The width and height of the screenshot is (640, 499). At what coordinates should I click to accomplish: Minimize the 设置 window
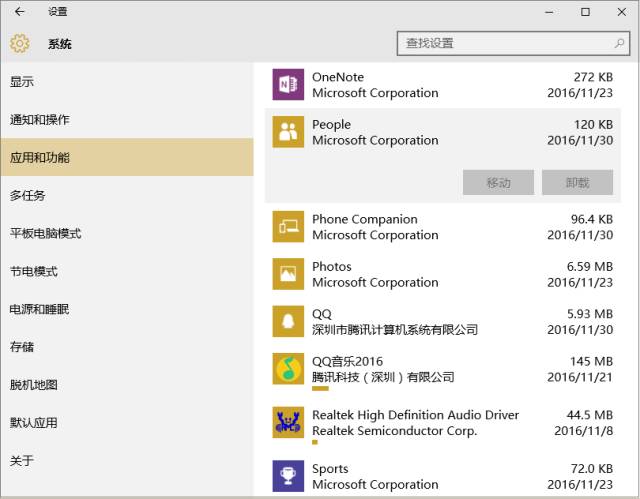point(549,12)
